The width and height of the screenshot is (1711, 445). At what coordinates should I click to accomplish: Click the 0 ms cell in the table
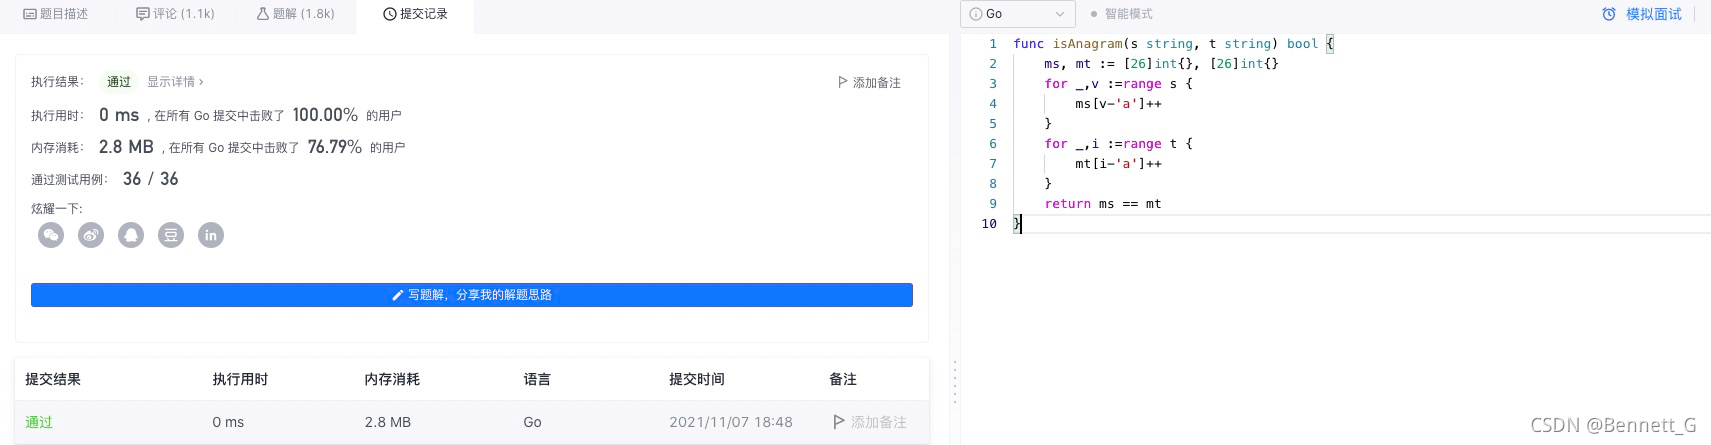point(228,422)
